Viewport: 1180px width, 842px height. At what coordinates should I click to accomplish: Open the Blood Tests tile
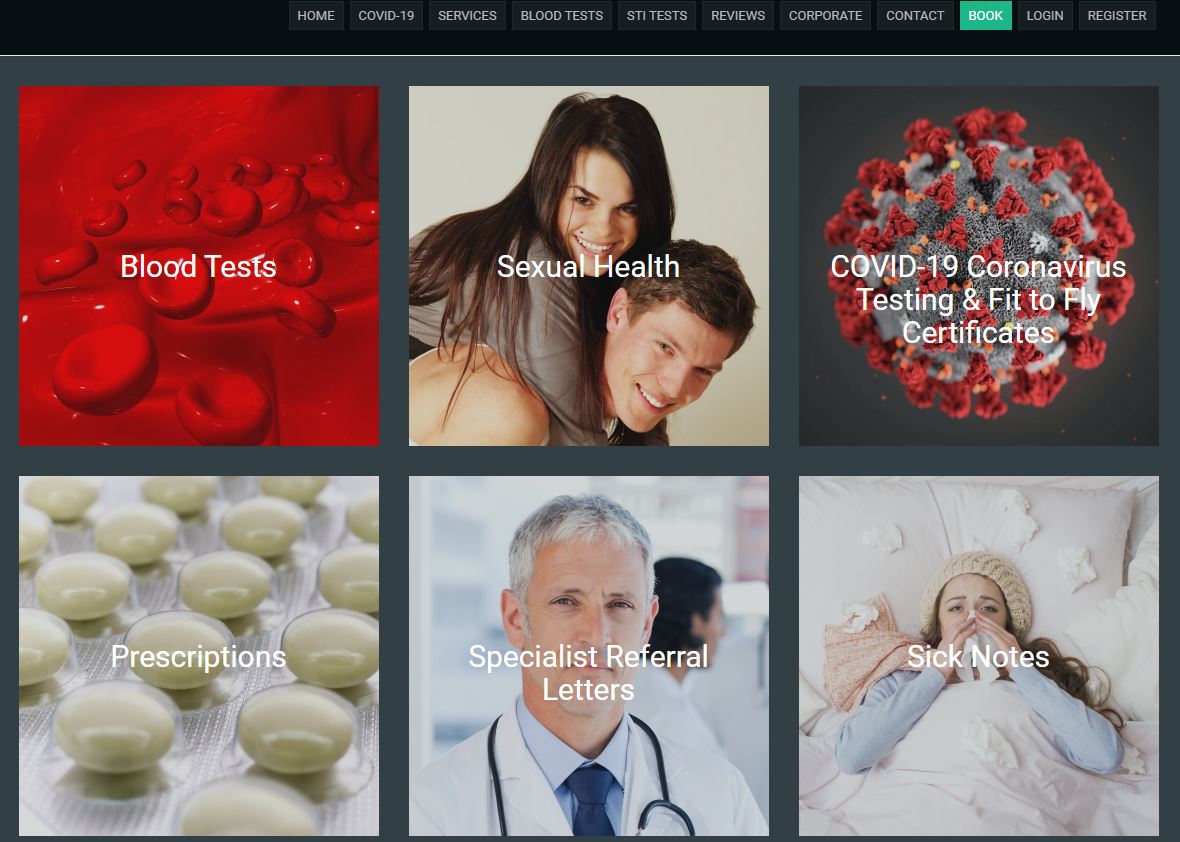199,266
